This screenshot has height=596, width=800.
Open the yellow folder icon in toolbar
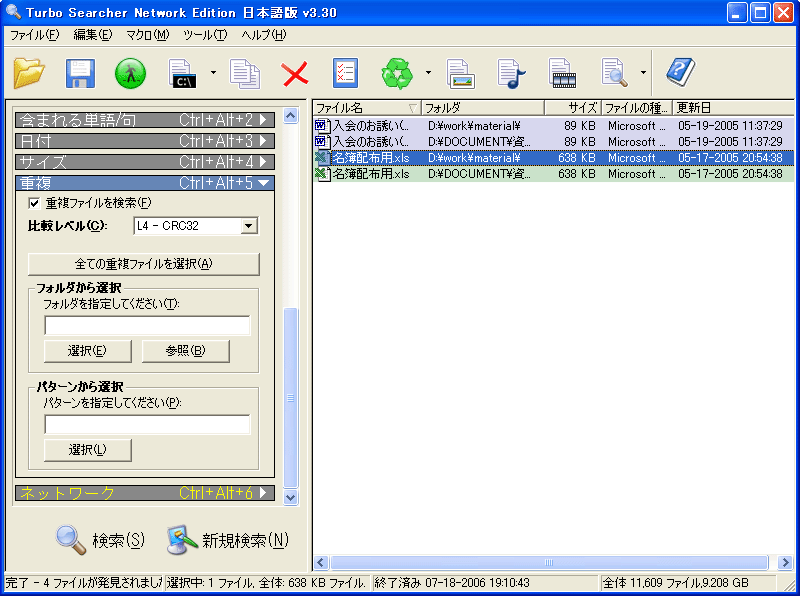(x=29, y=73)
